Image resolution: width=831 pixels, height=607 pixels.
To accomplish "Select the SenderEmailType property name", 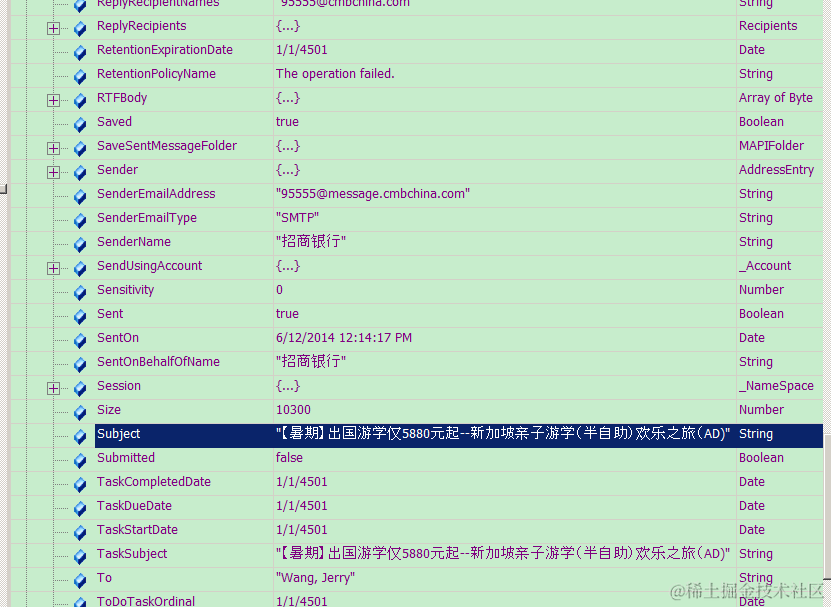I will [147, 218].
